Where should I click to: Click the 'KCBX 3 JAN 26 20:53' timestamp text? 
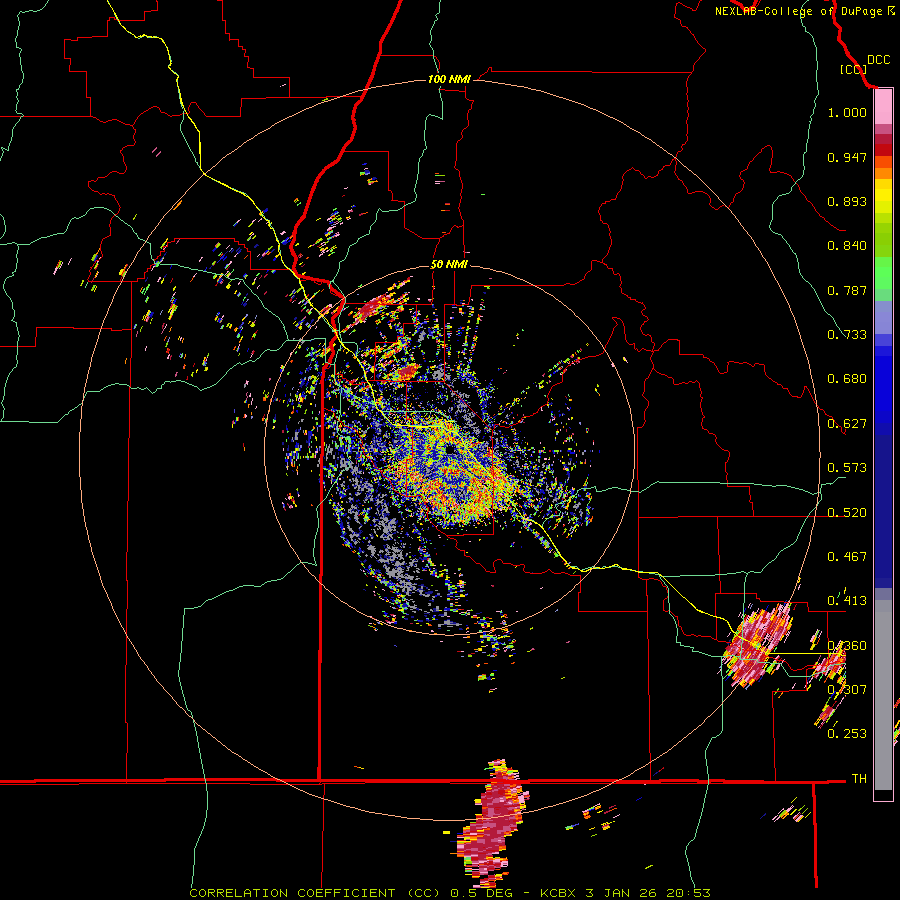[625, 893]
